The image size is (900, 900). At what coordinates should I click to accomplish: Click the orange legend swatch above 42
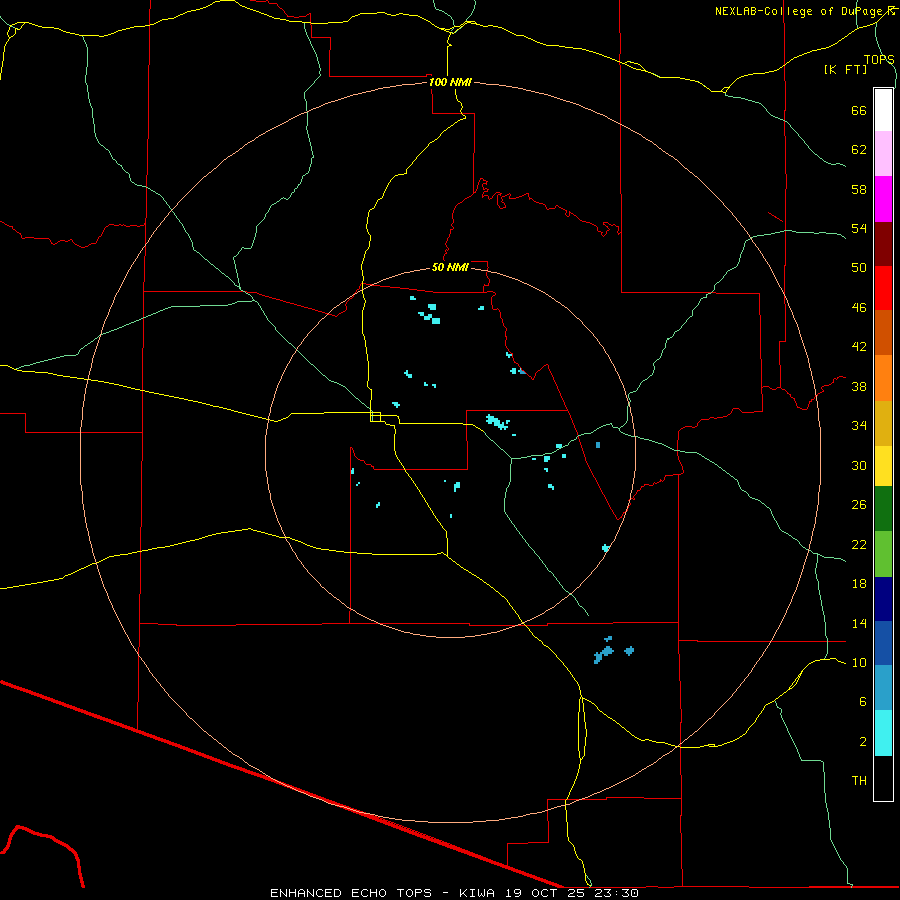pos(883,378)
